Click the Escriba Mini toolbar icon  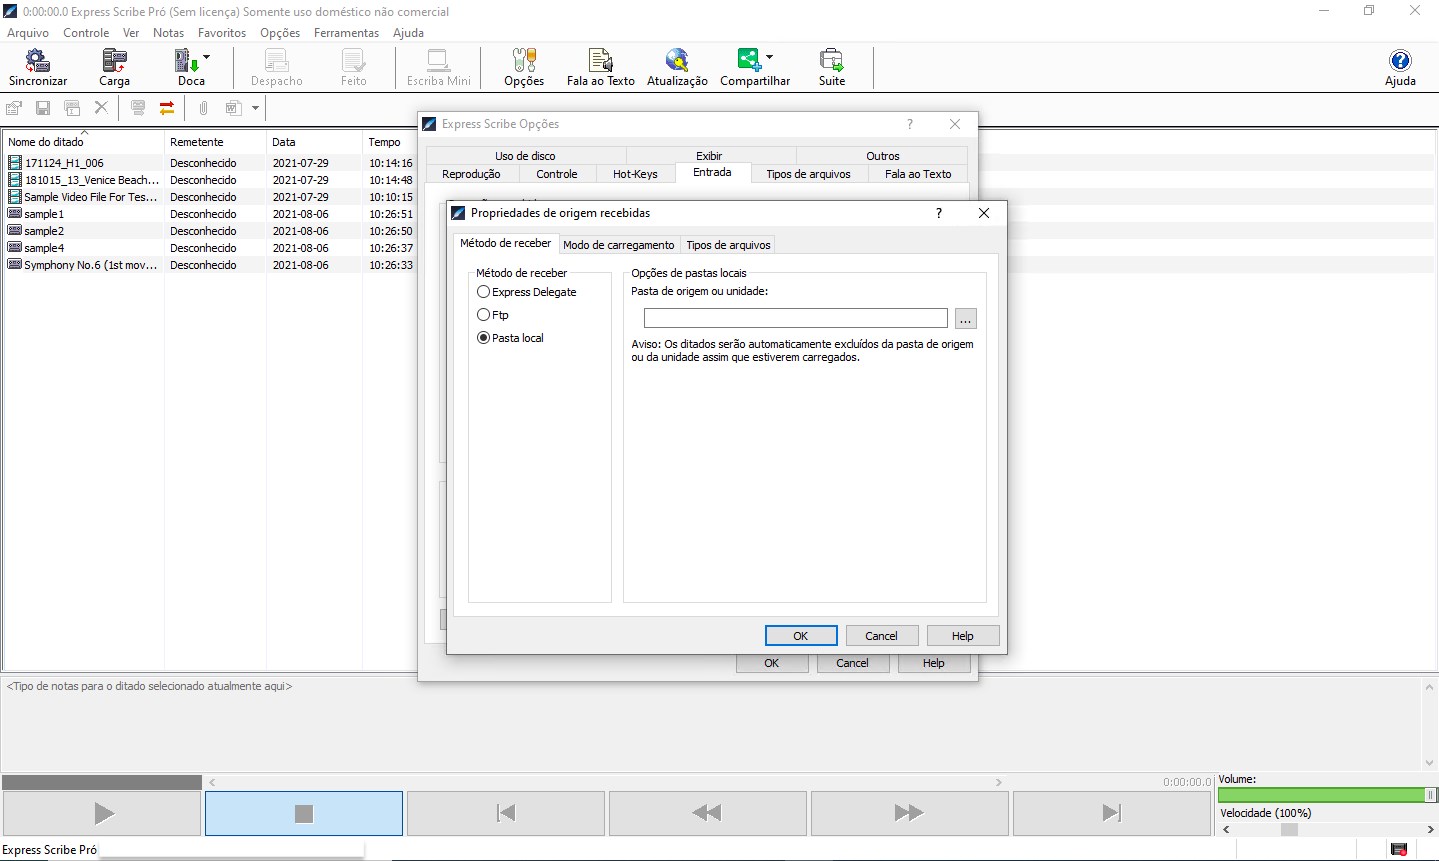point(438,67)
